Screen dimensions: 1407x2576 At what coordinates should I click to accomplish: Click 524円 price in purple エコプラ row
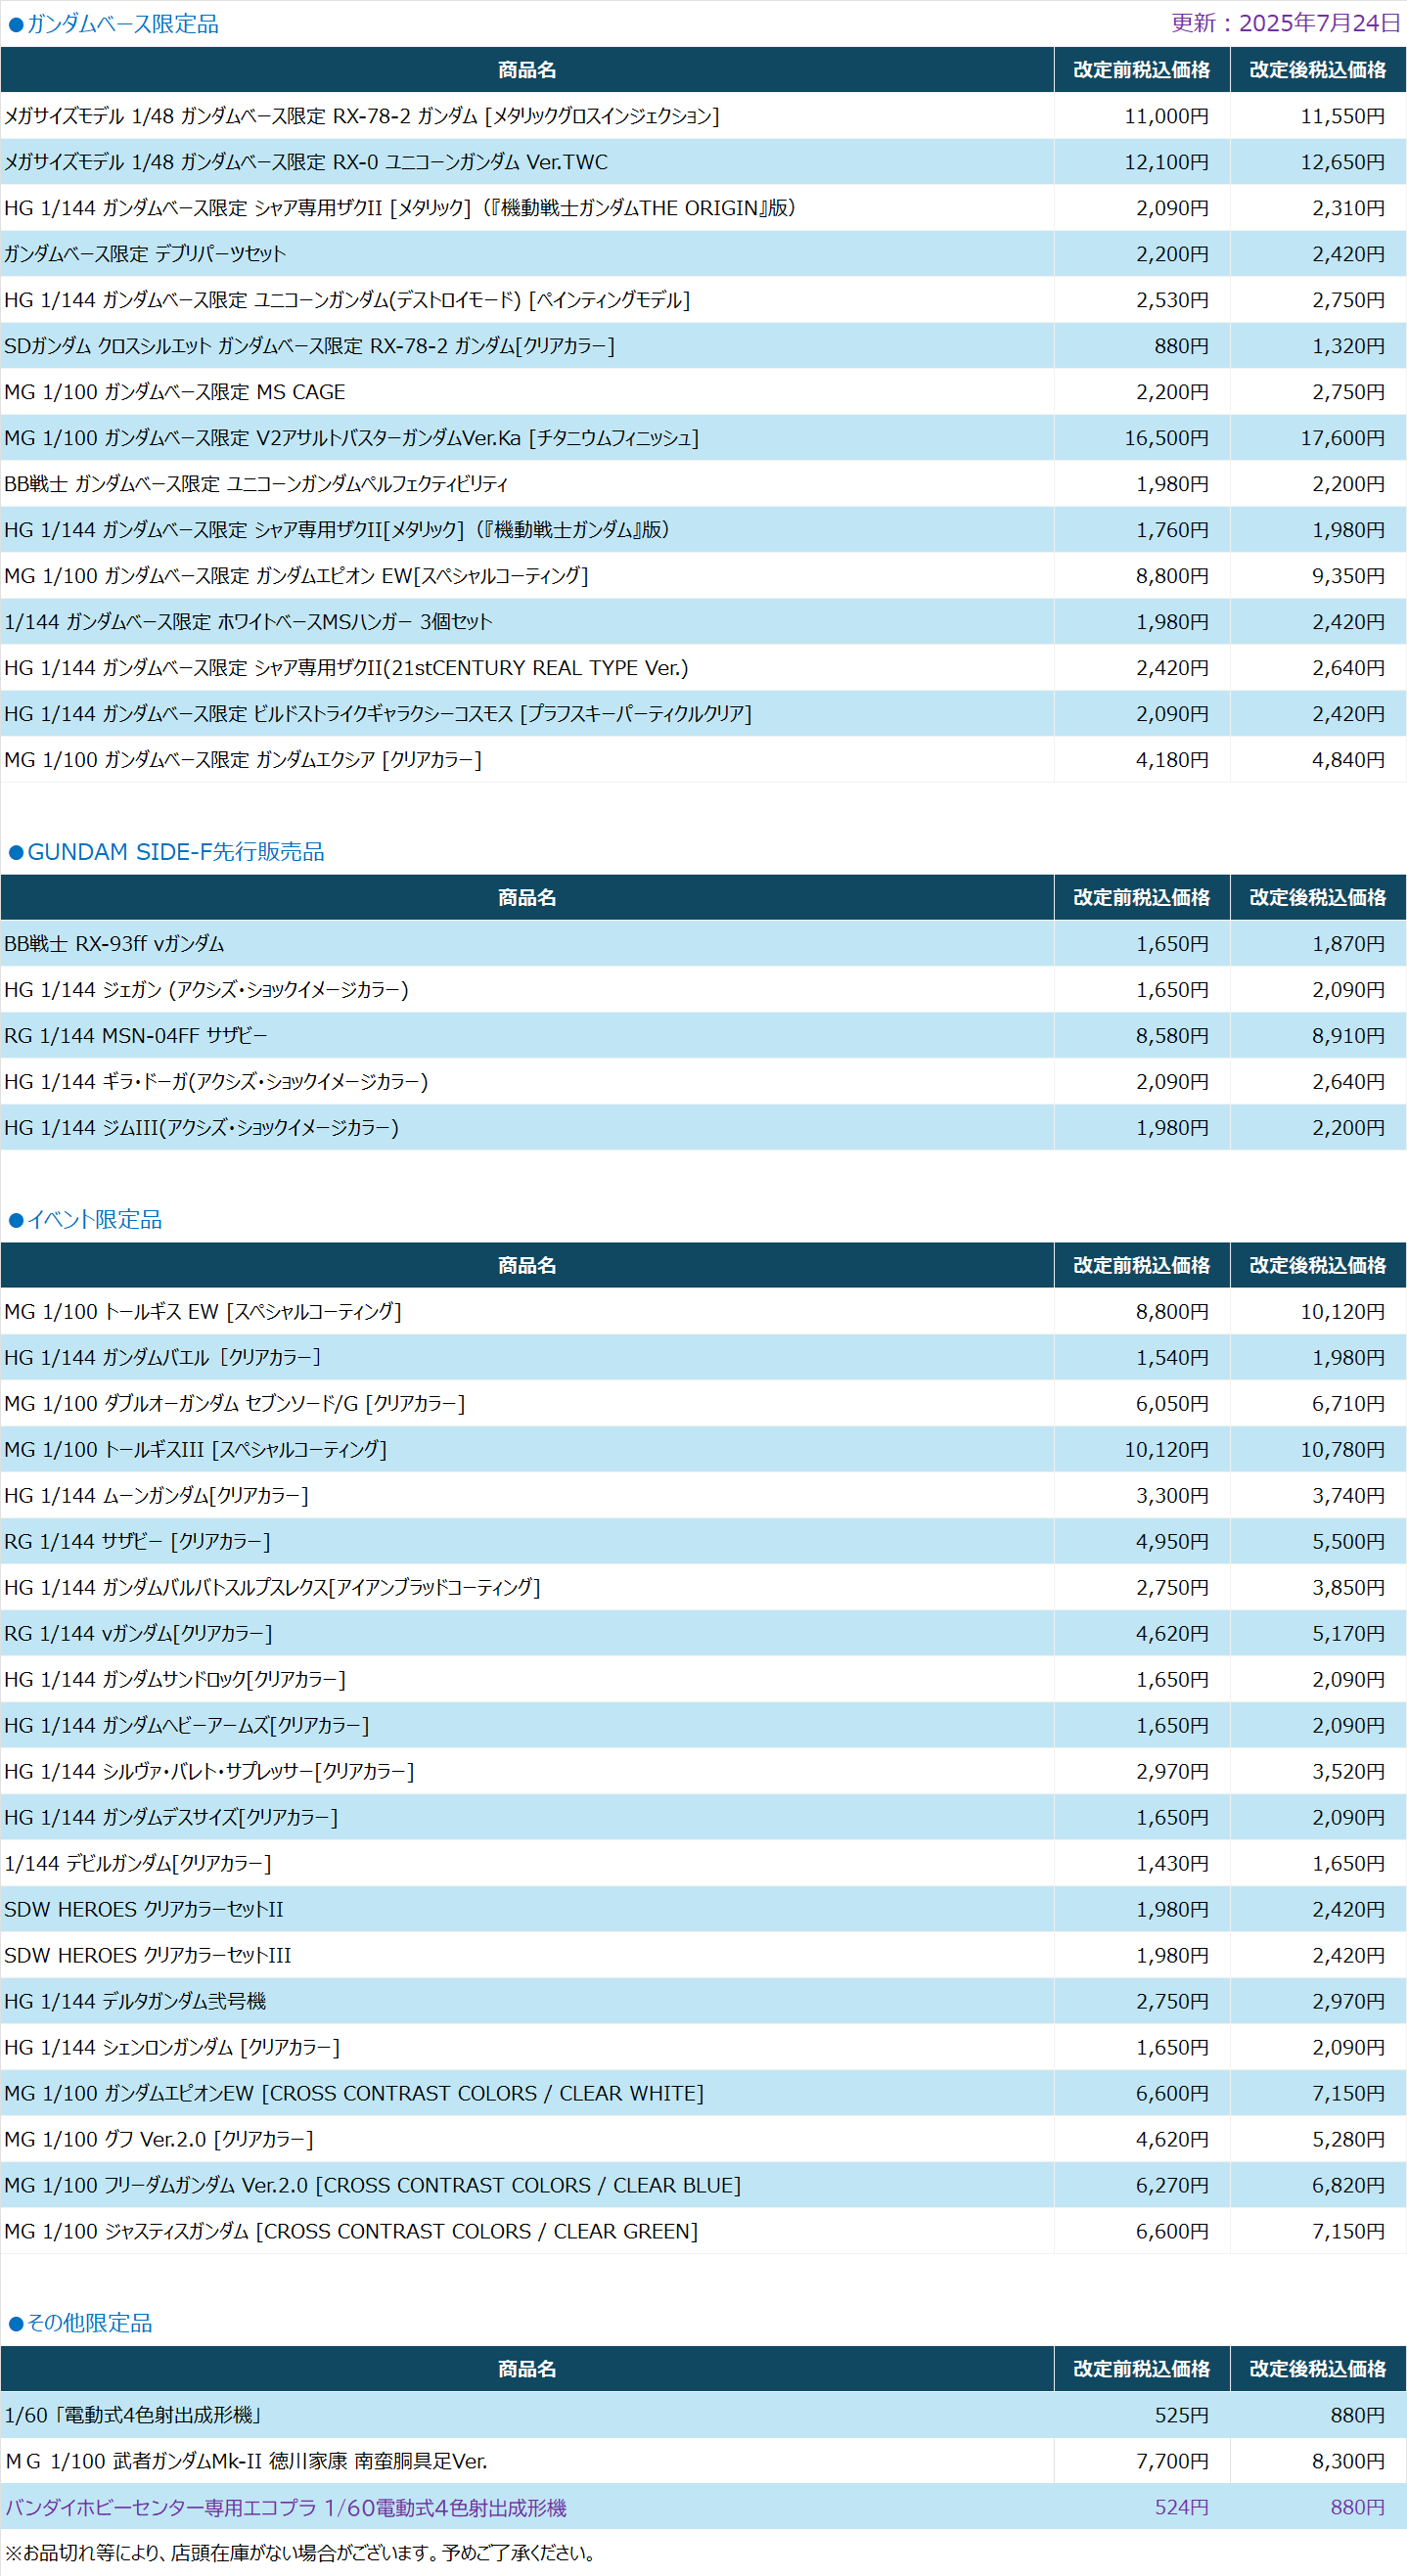coord(1181,2508)
